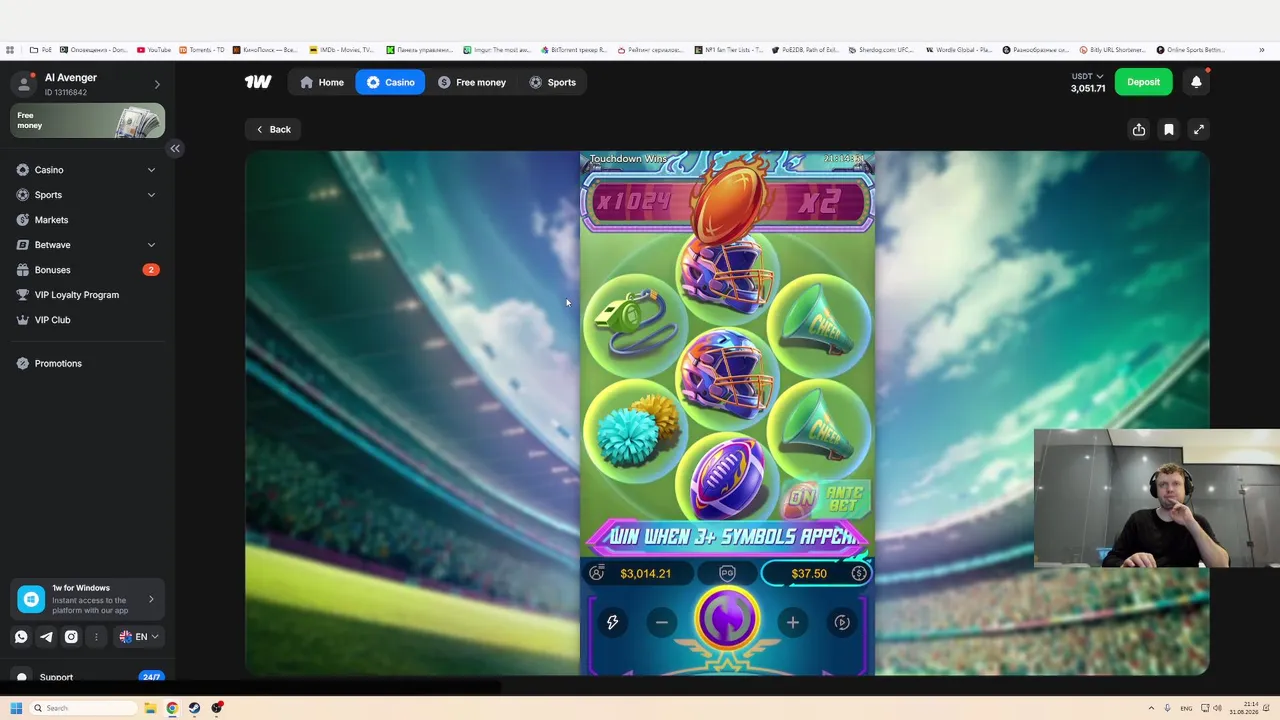This screenshot has width=1280, height=720.
Task: Open Instagram page icon
Action: click(x=71, y=636)
